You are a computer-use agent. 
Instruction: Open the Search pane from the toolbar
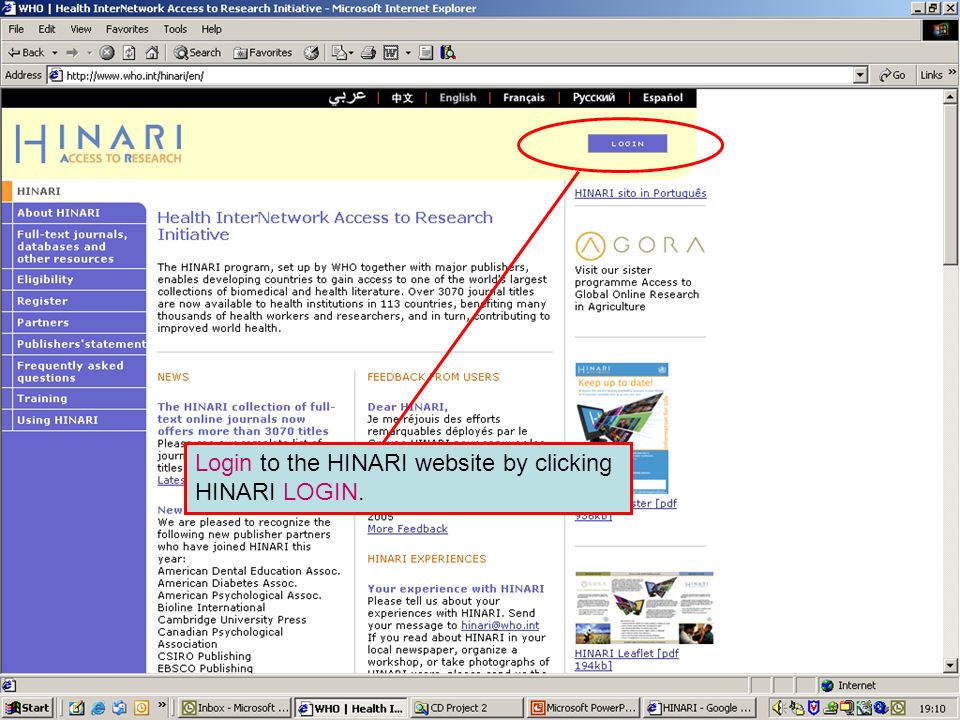197,53
